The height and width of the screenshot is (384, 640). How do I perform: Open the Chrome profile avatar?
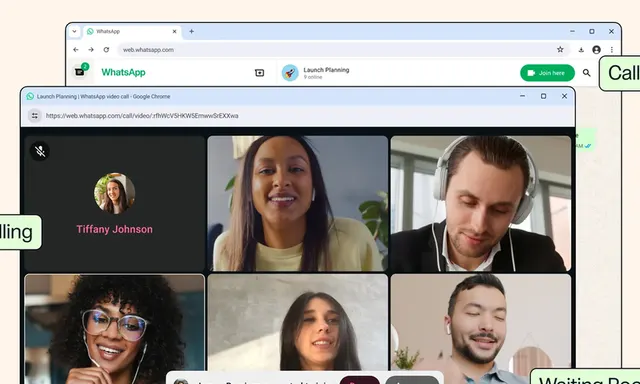596,50
